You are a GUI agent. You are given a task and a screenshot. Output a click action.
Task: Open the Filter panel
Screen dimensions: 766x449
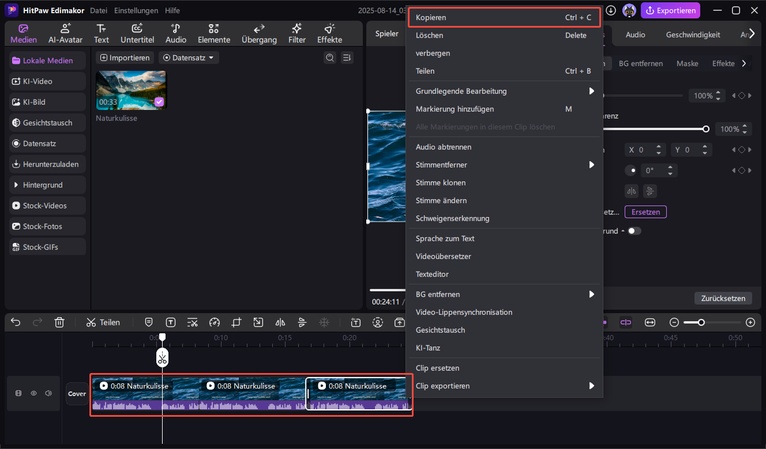click(297, 34)
